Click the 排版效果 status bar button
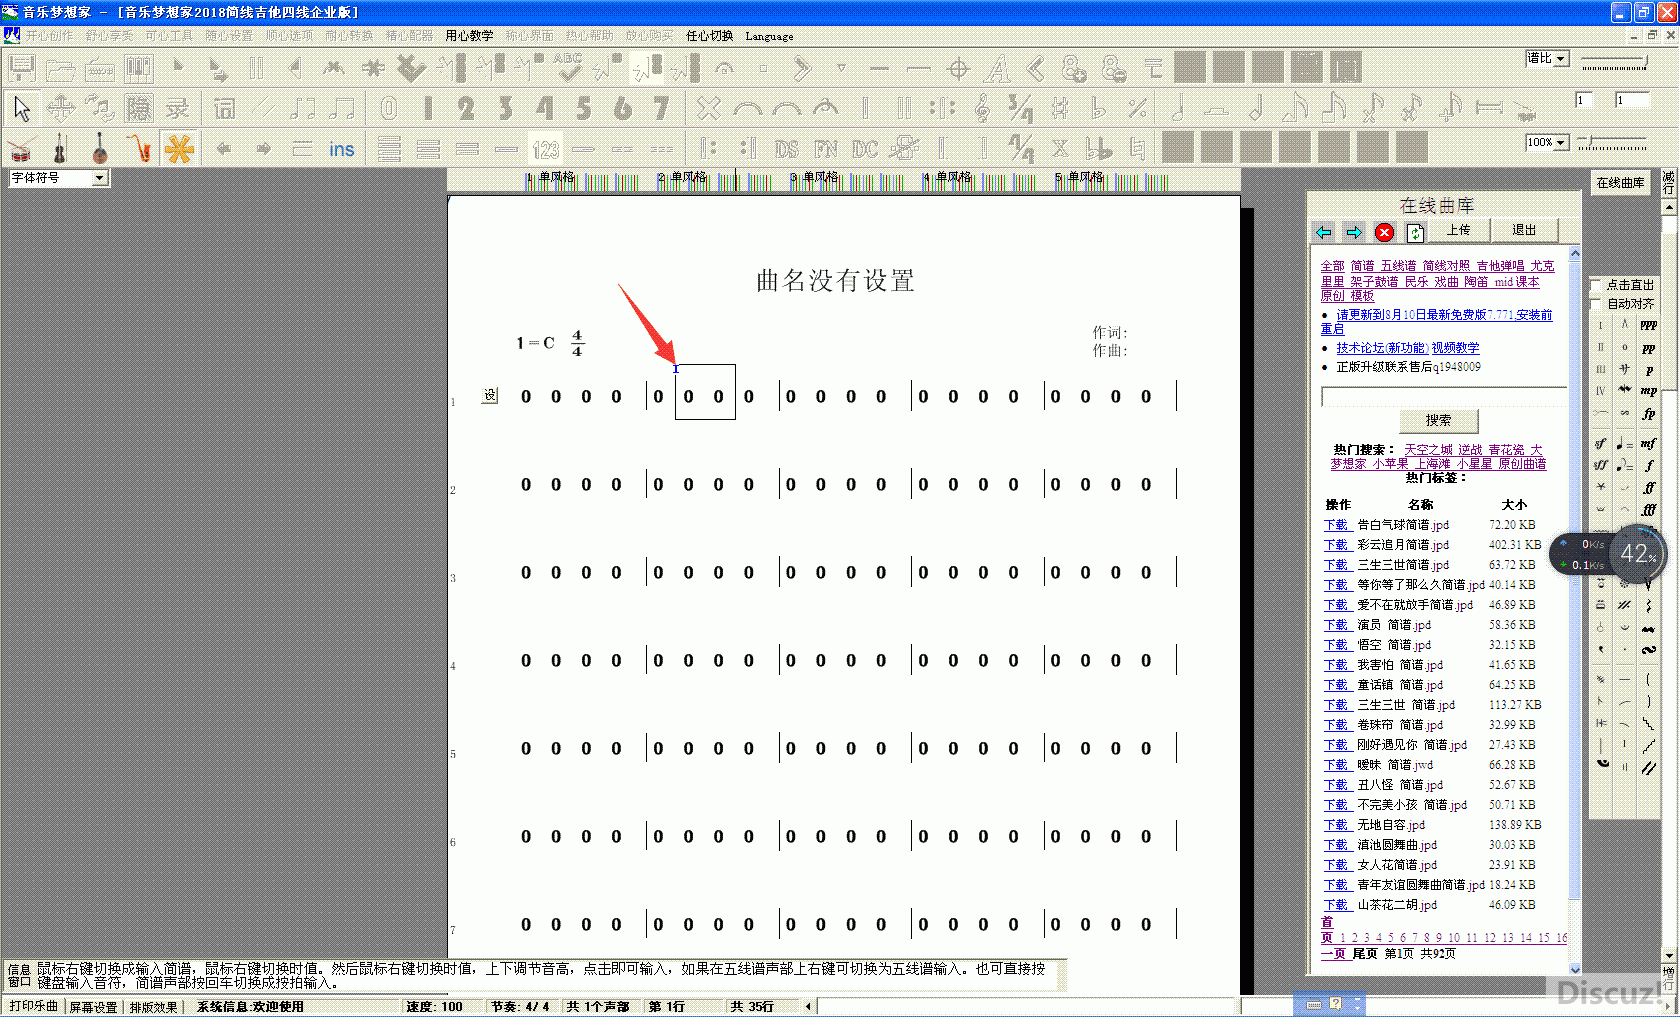Screen dimensions: 1680x1017 pyautogui.click(x=153, y=1007)
